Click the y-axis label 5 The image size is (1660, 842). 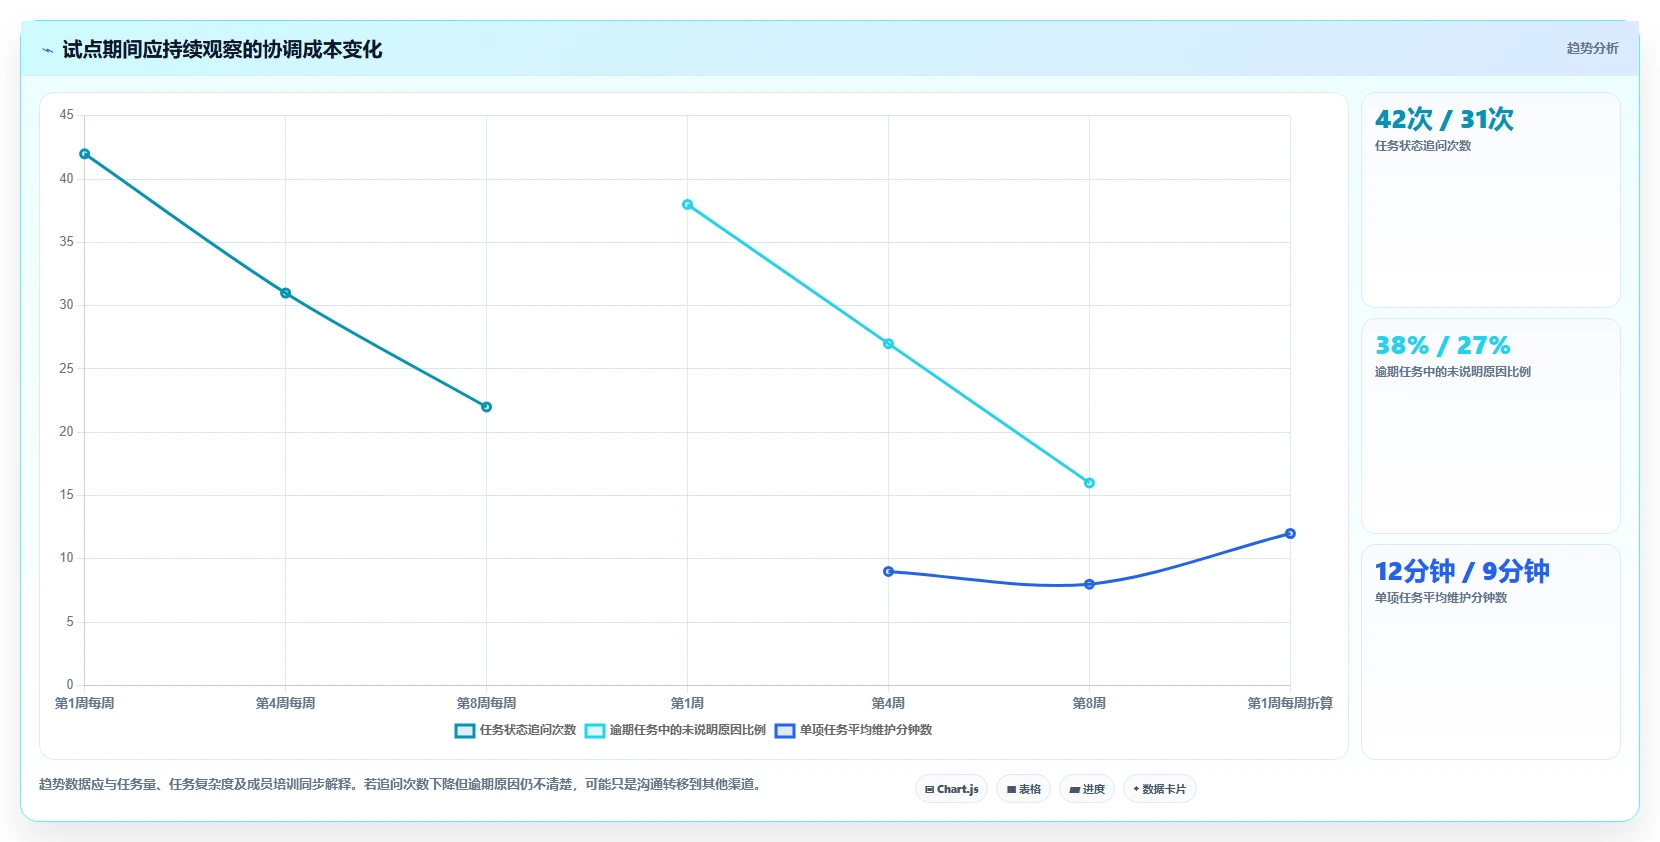coord(70,622)
